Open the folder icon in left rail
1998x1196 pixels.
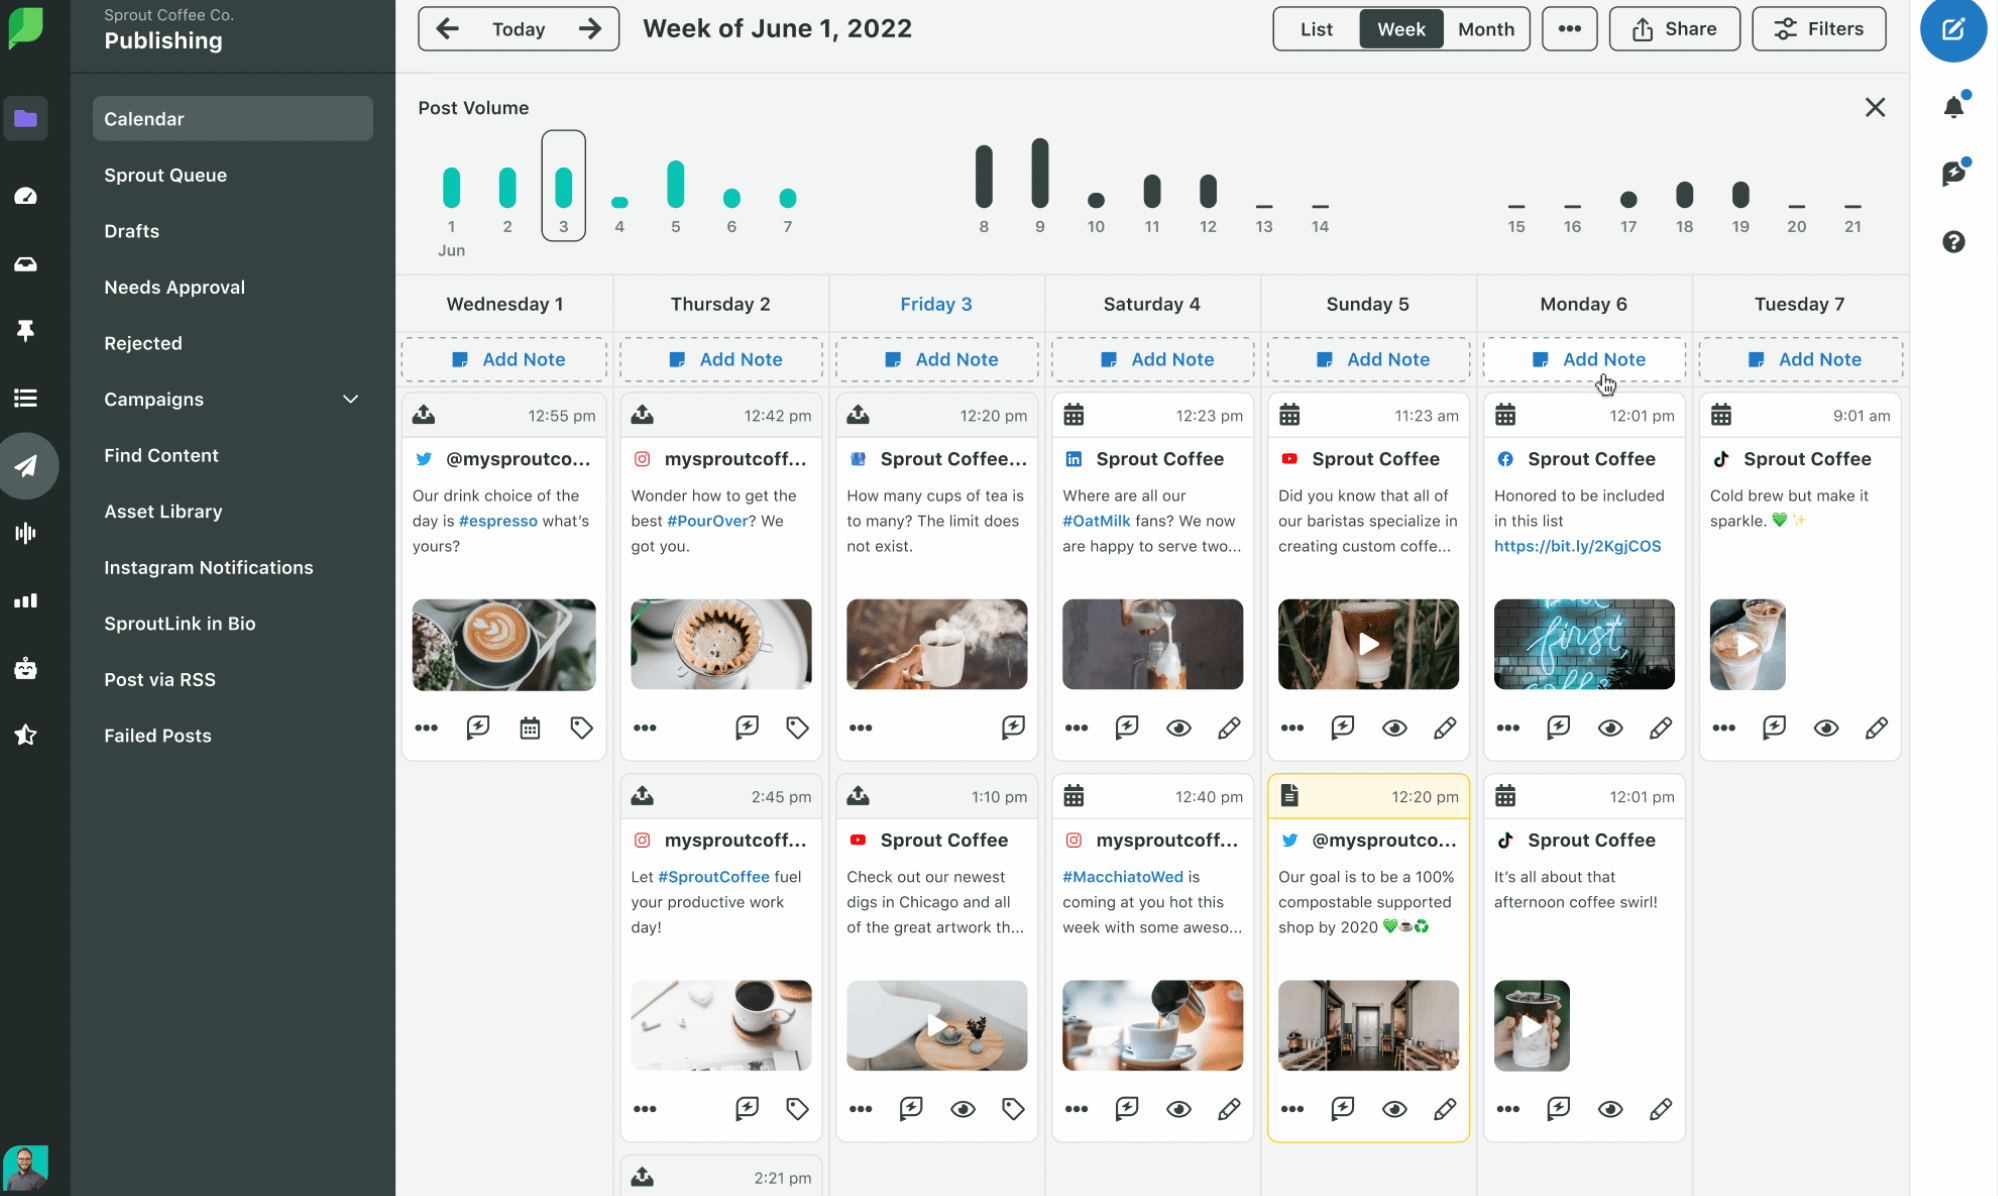[26, 119]
